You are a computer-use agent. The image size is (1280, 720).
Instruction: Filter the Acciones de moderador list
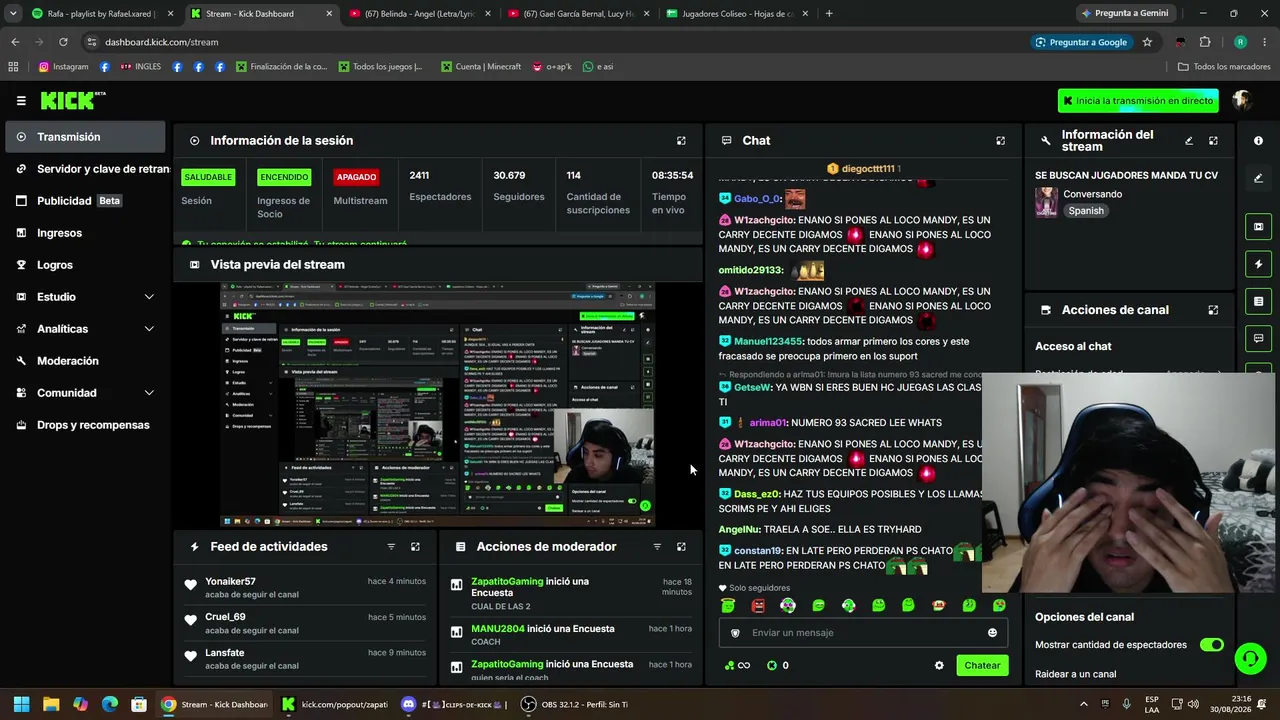click(x=657, y=547)
